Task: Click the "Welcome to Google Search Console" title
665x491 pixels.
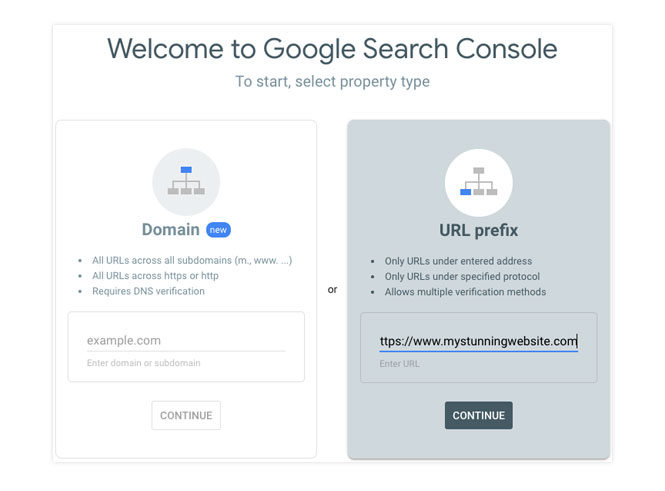Action: 332,49
